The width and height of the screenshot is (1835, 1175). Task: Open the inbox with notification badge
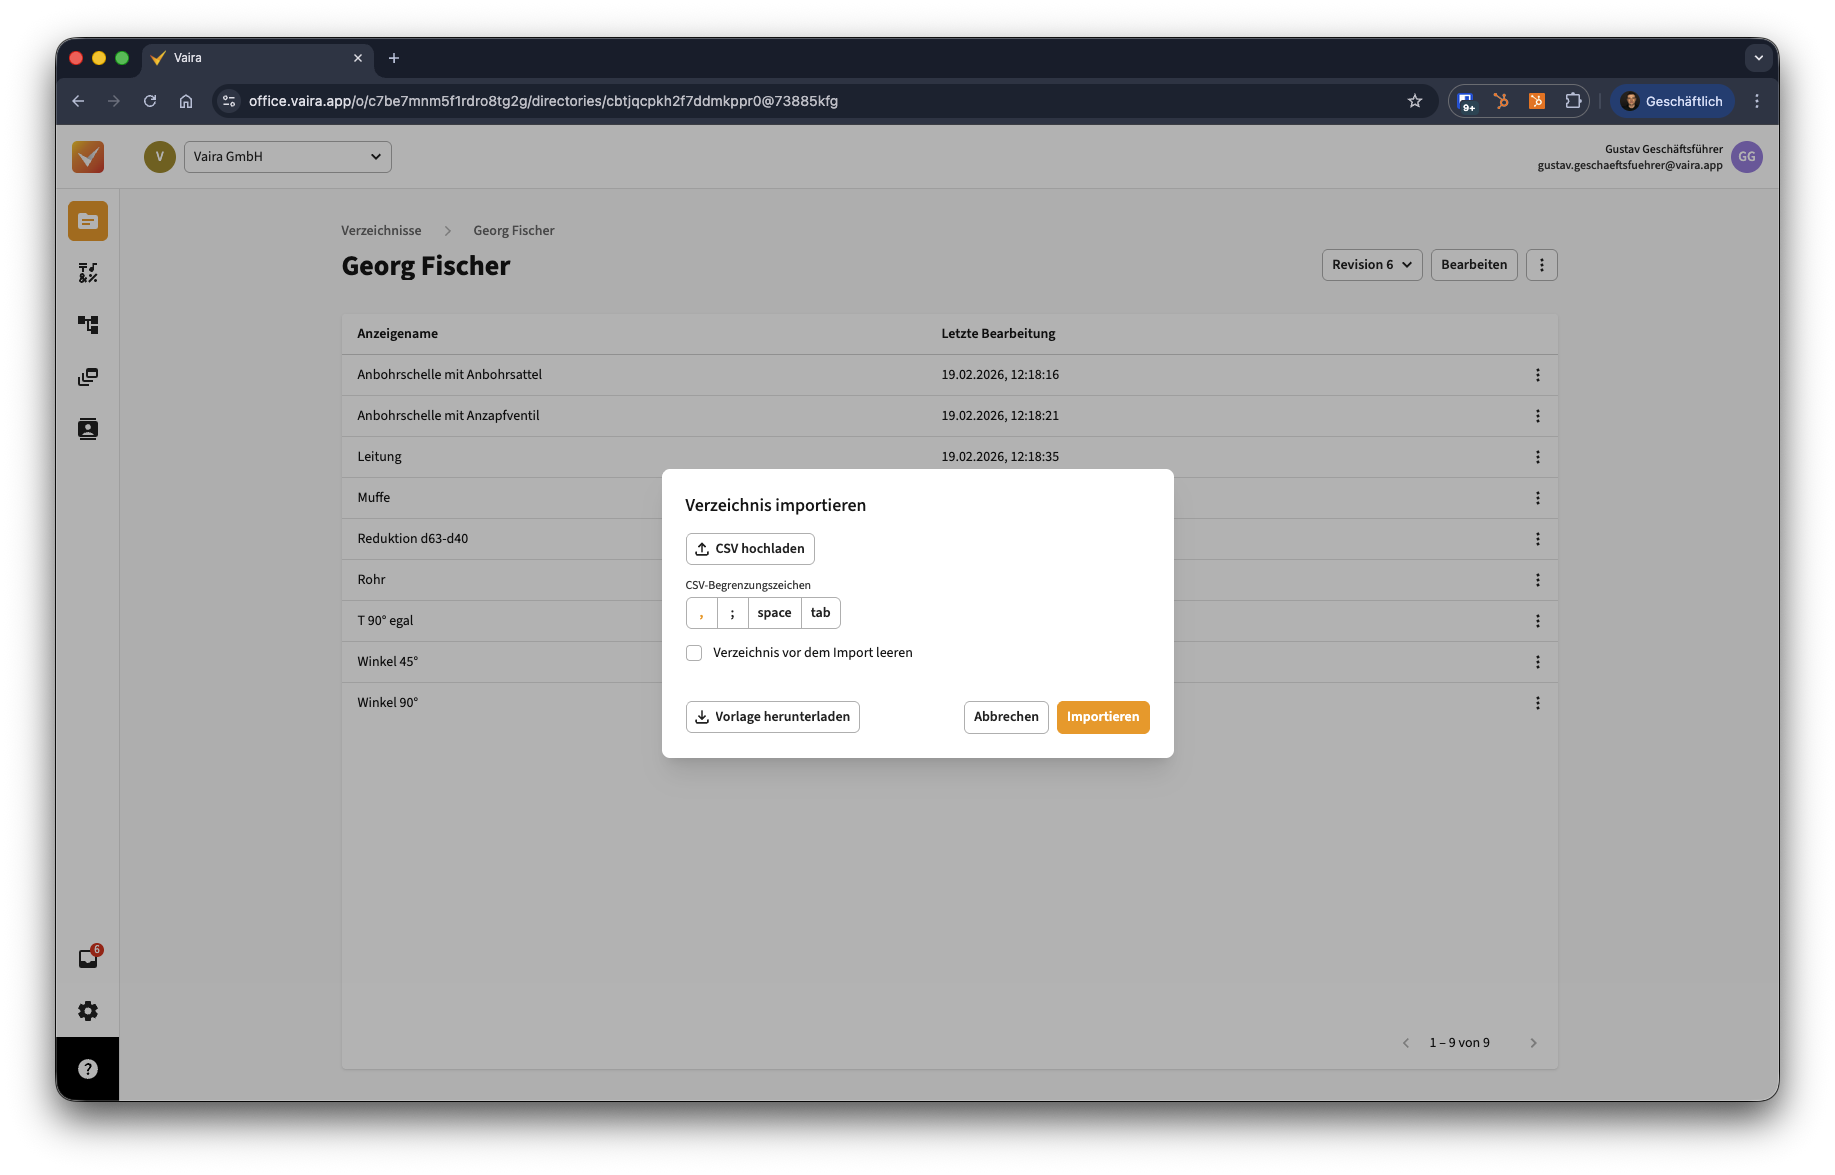88,958
